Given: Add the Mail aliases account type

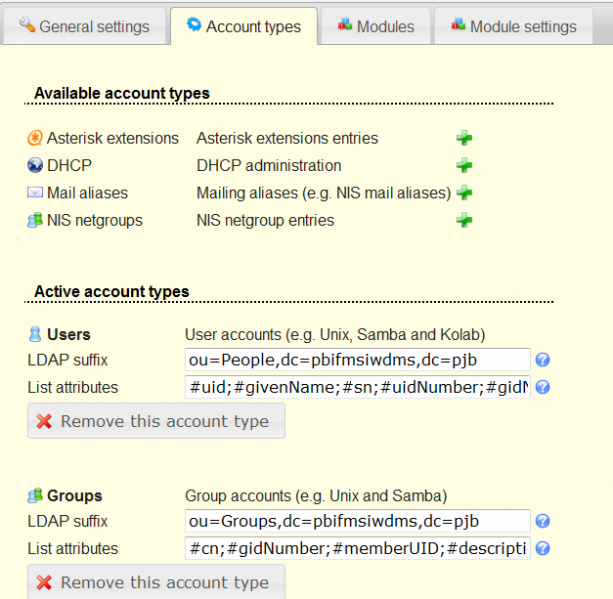Looking at the screenshot, I should tap(464, 193).
